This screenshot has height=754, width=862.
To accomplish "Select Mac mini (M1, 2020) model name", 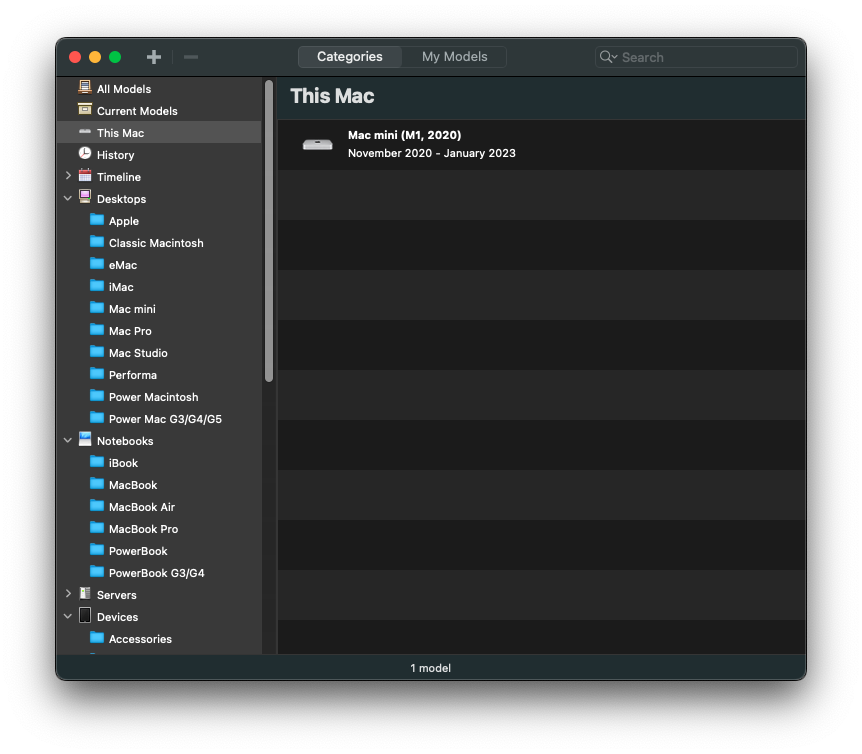I will point(405,135).
